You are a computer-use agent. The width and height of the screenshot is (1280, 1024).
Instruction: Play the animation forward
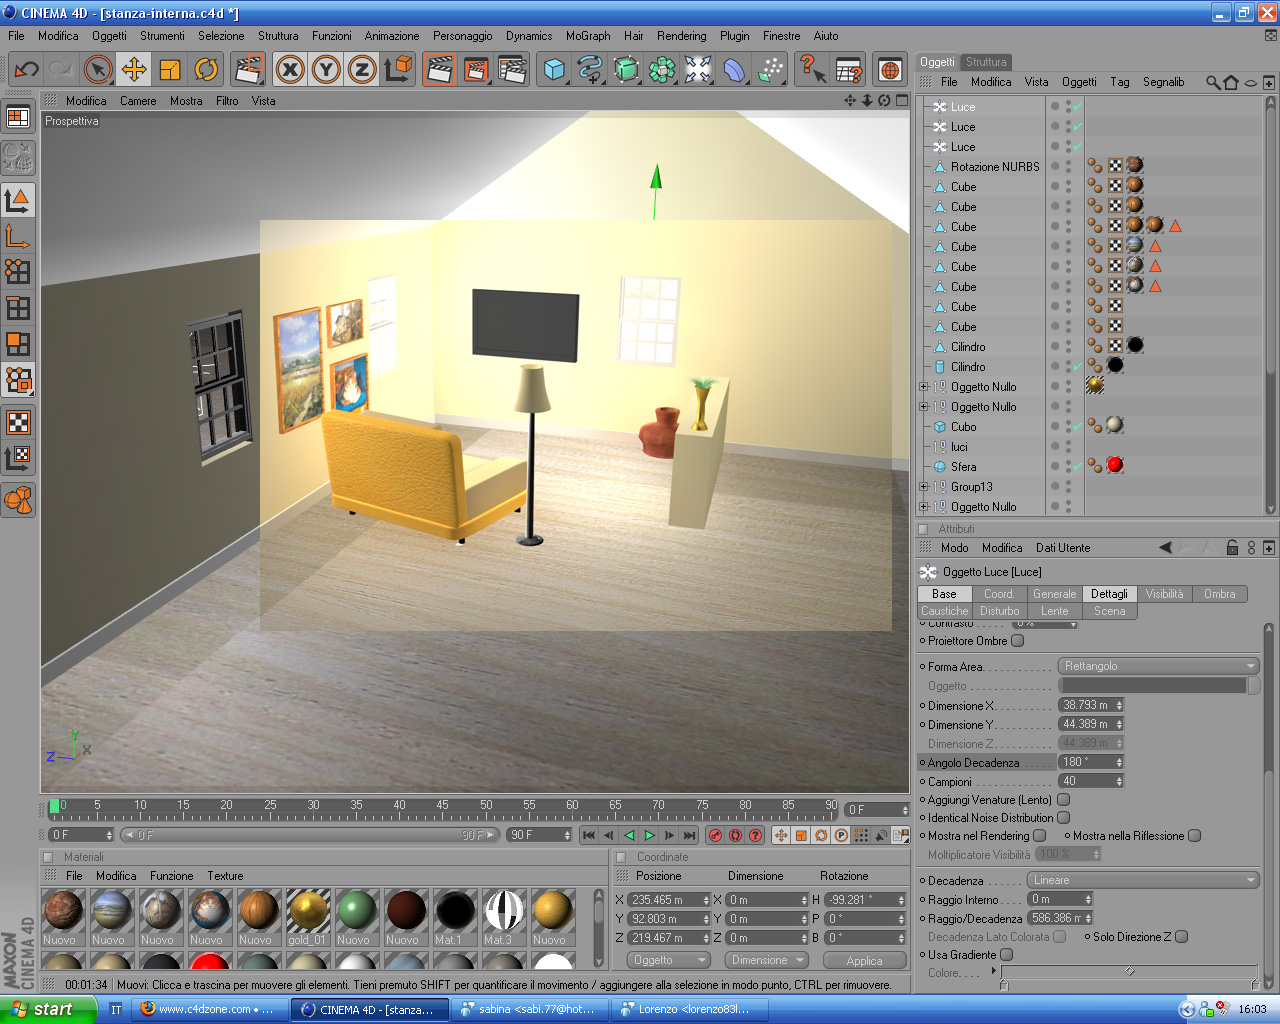point(650,835)
